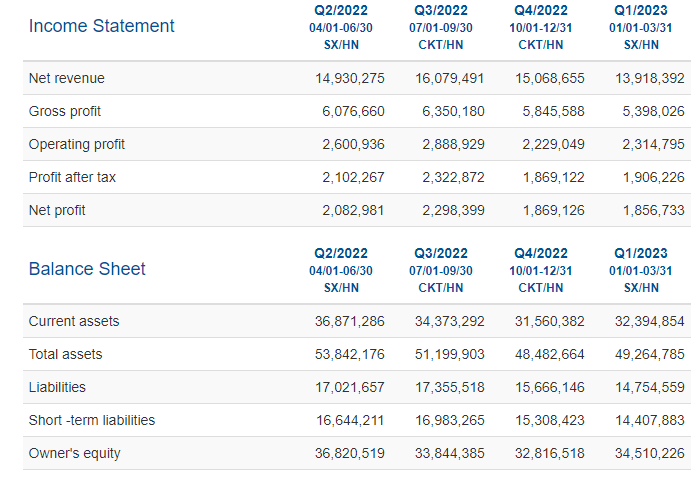The image size is (700, 477).
Task: Select Q1/2023 column header in Balance Sheet
Action: 641,253
